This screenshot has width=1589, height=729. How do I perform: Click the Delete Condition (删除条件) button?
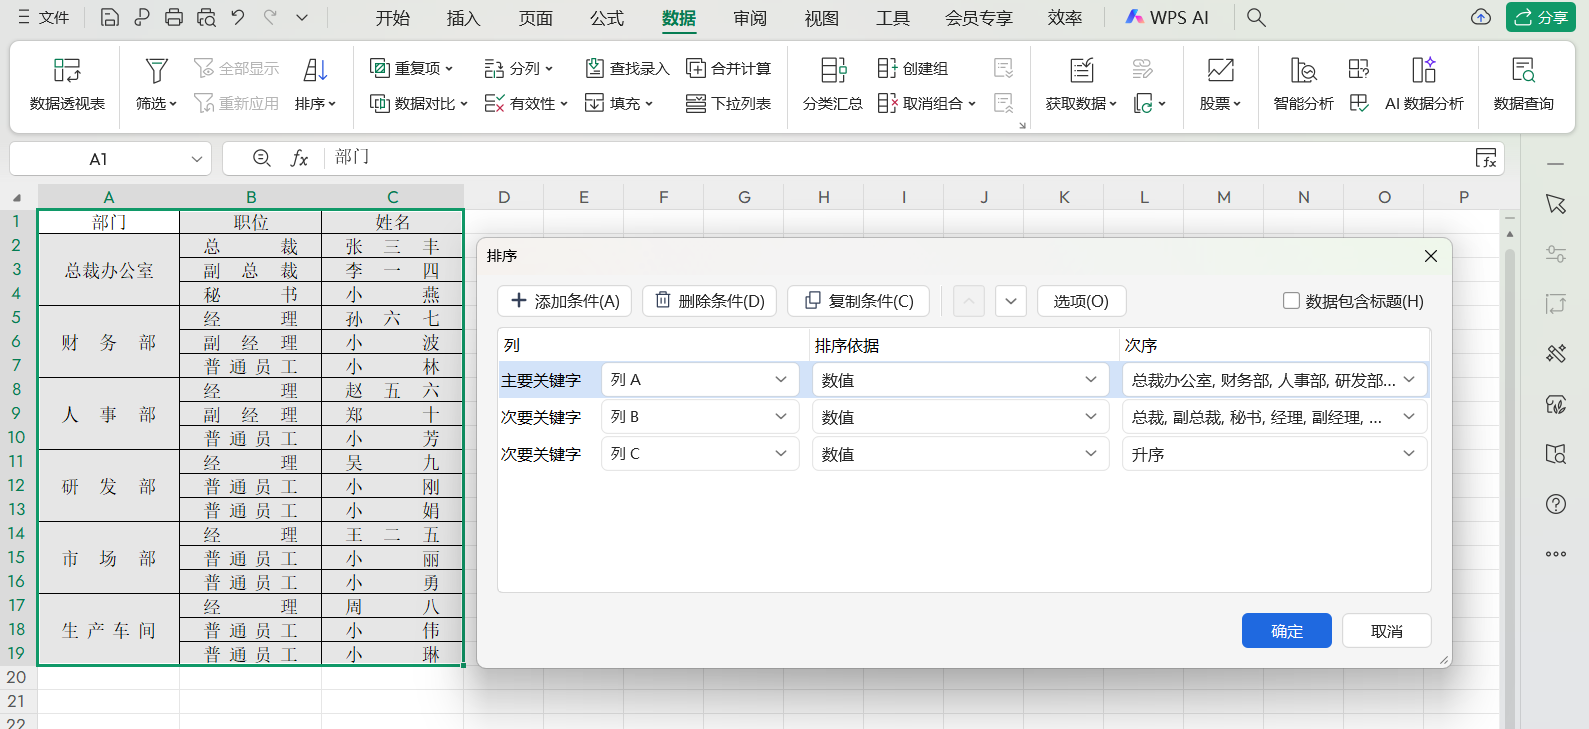pyautogui.click(x=710, y=301)
